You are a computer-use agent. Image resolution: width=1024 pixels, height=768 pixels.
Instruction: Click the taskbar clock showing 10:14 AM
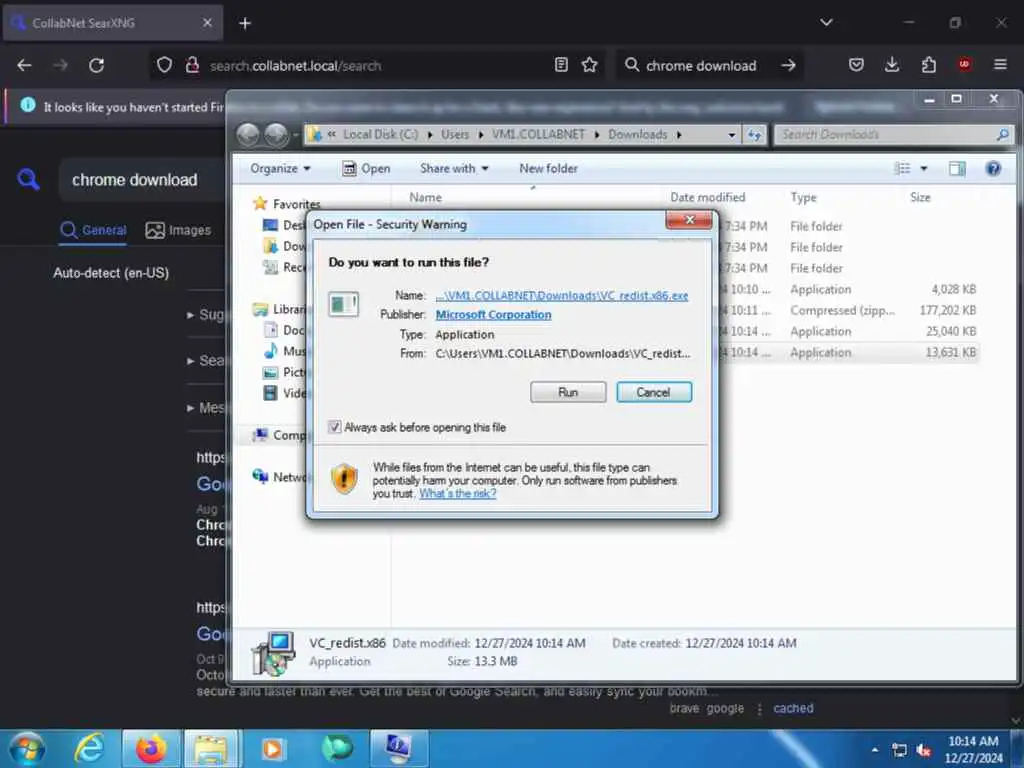tap(973, 750)
